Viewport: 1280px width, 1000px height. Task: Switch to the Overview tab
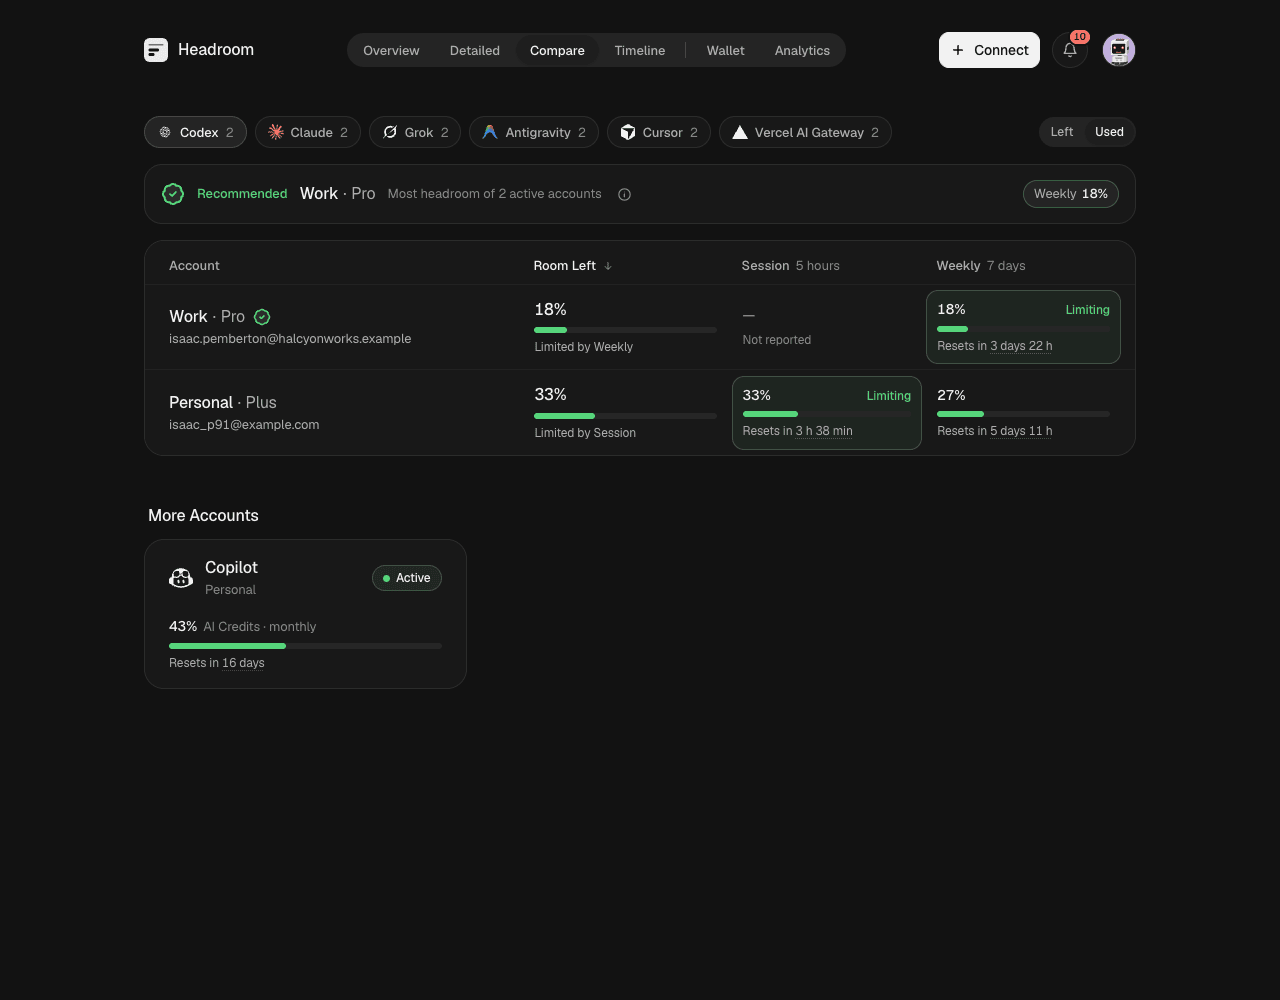pyautogui.click(x=391, y=50)
